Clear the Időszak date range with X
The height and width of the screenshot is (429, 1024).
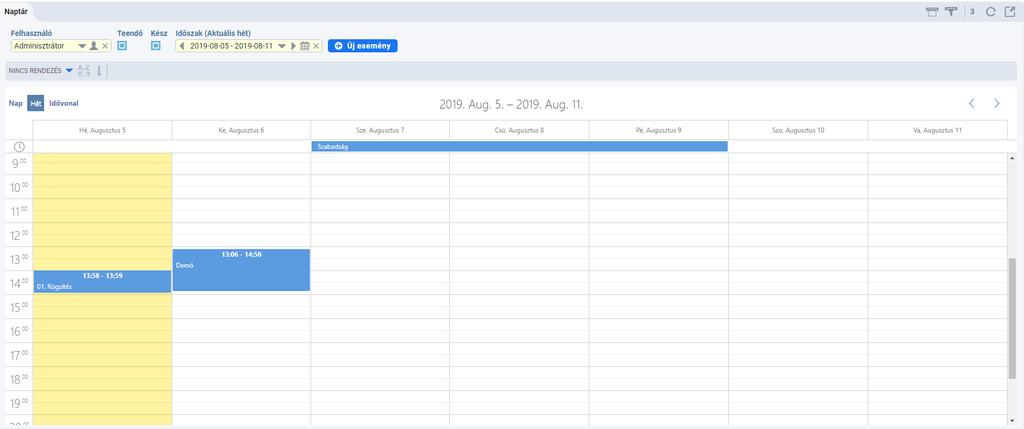[316, 46]
